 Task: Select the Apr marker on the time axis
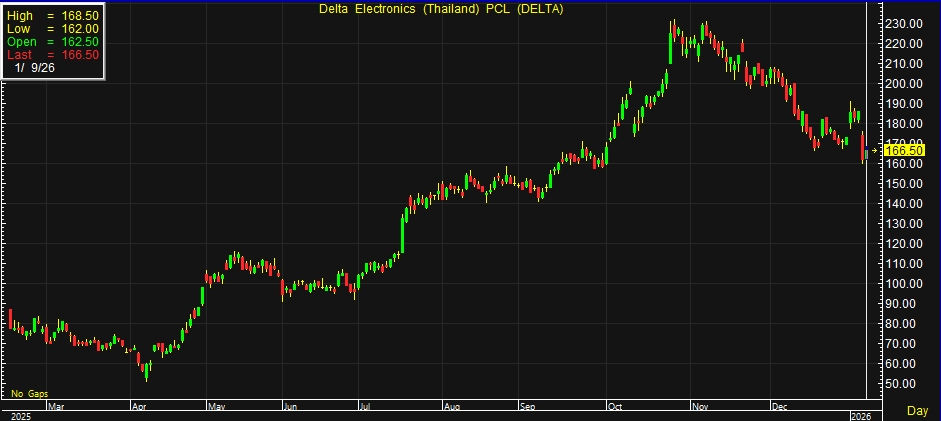coord(140,407)
